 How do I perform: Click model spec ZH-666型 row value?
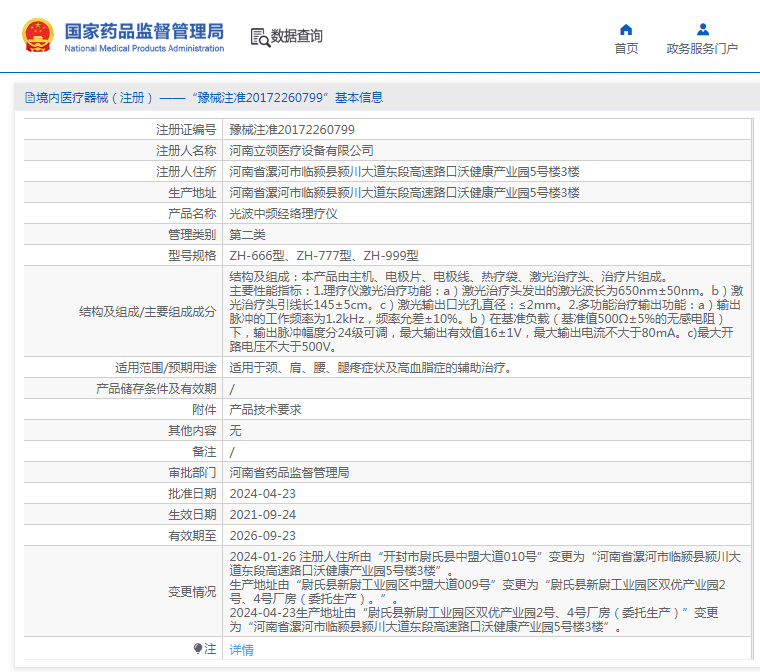point(487,256)
